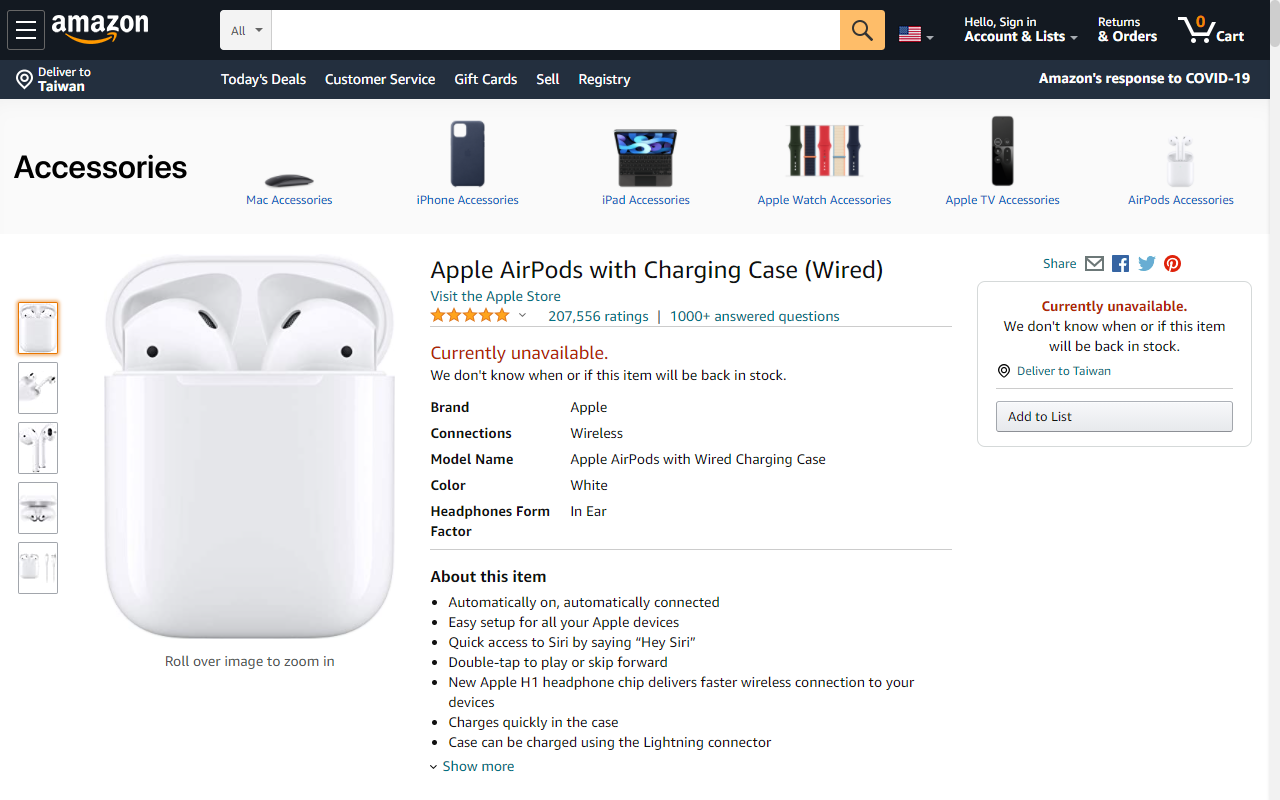Open the 207,556 ratings link

coord(598,316)
